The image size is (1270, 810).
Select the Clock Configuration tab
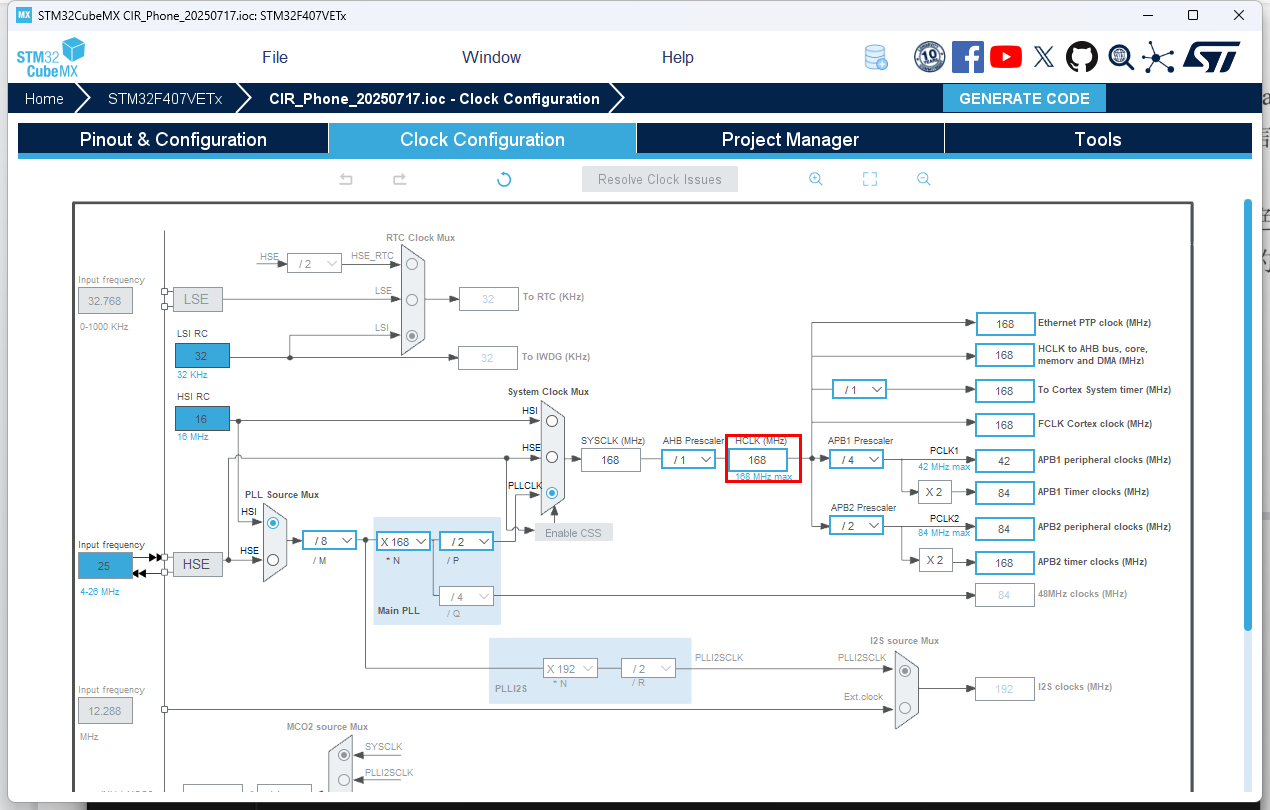482,139
